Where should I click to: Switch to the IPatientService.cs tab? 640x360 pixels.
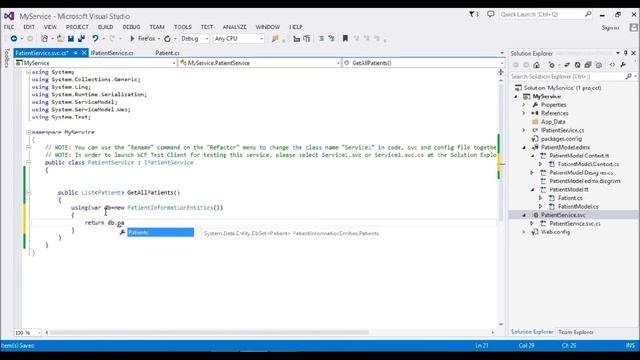(112, 53)
